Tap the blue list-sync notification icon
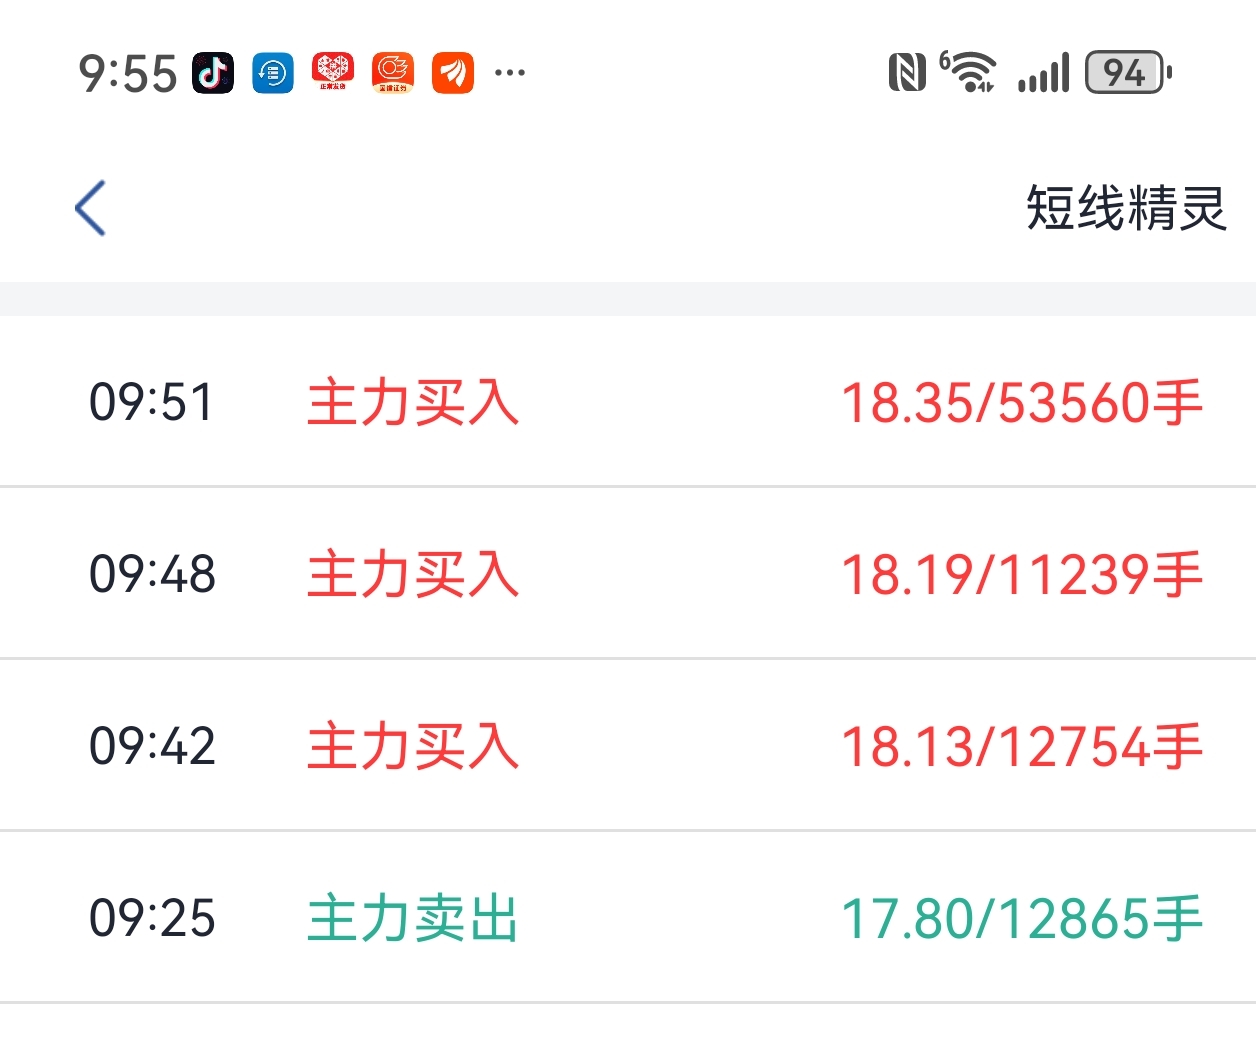 (272, 73)
